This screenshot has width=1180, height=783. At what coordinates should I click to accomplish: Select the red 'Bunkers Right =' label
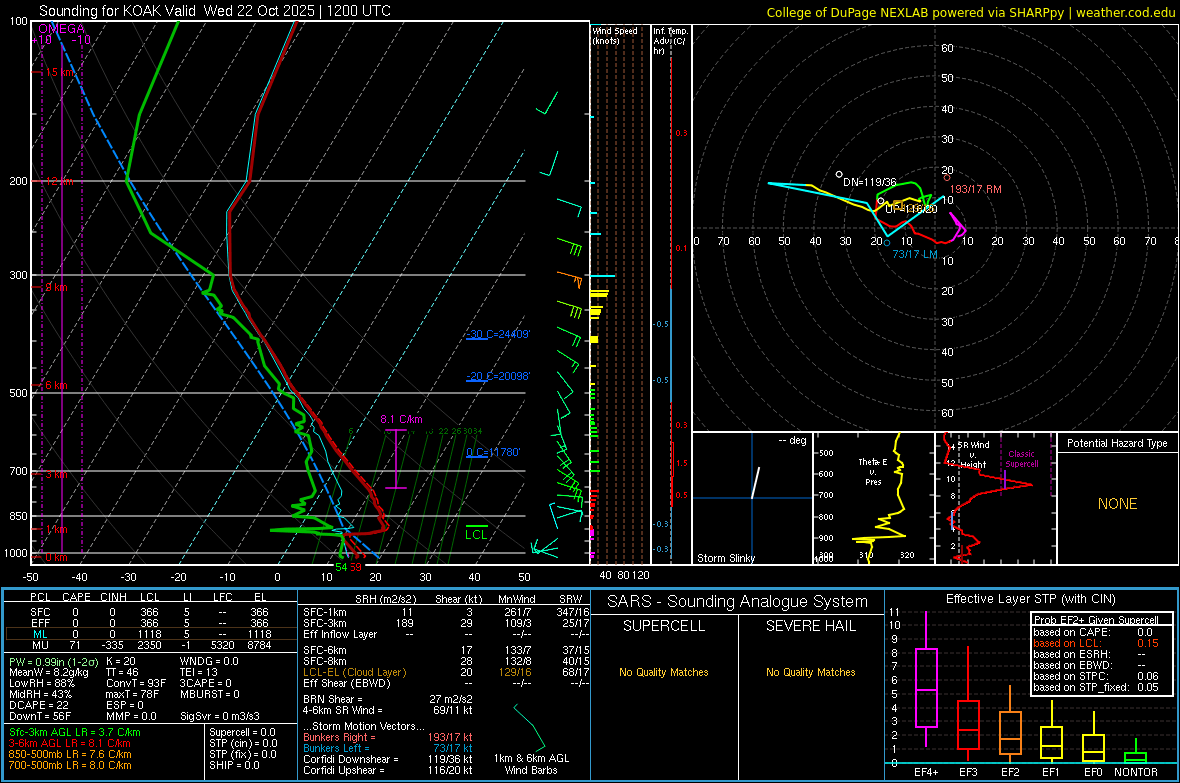tap(339, 737)
